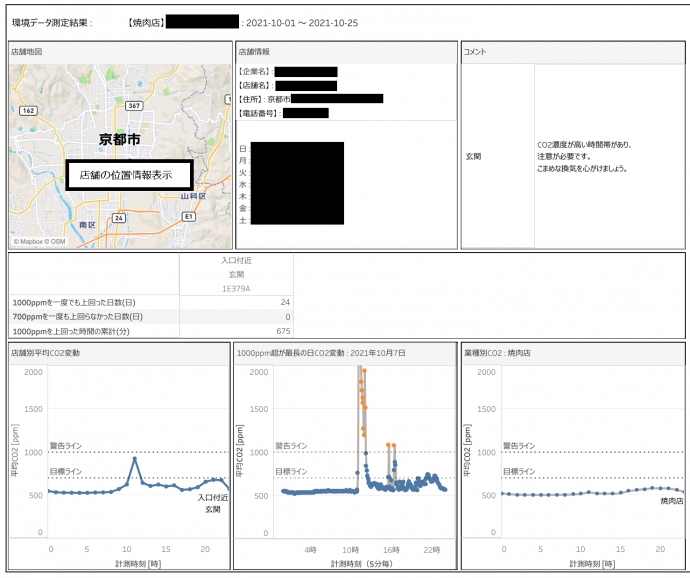Click the 山科区 label on map

click(193, 196)
